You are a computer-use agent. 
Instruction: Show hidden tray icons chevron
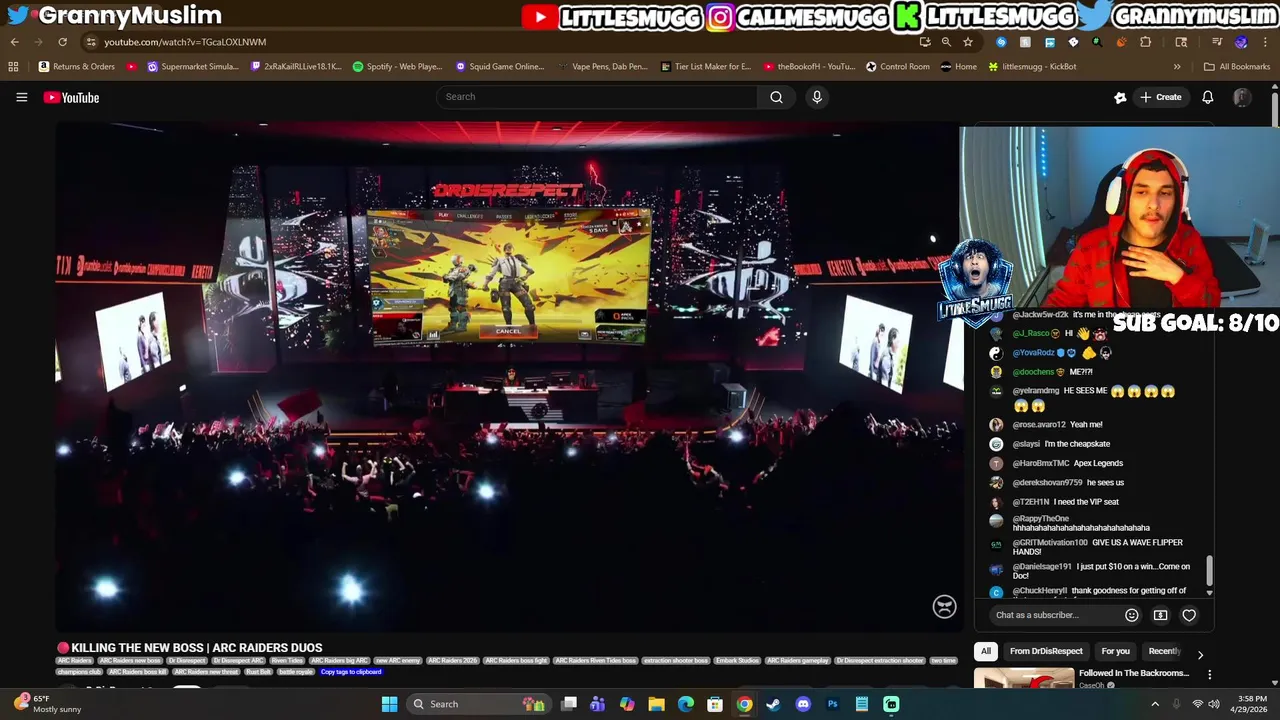(1155, 704)
